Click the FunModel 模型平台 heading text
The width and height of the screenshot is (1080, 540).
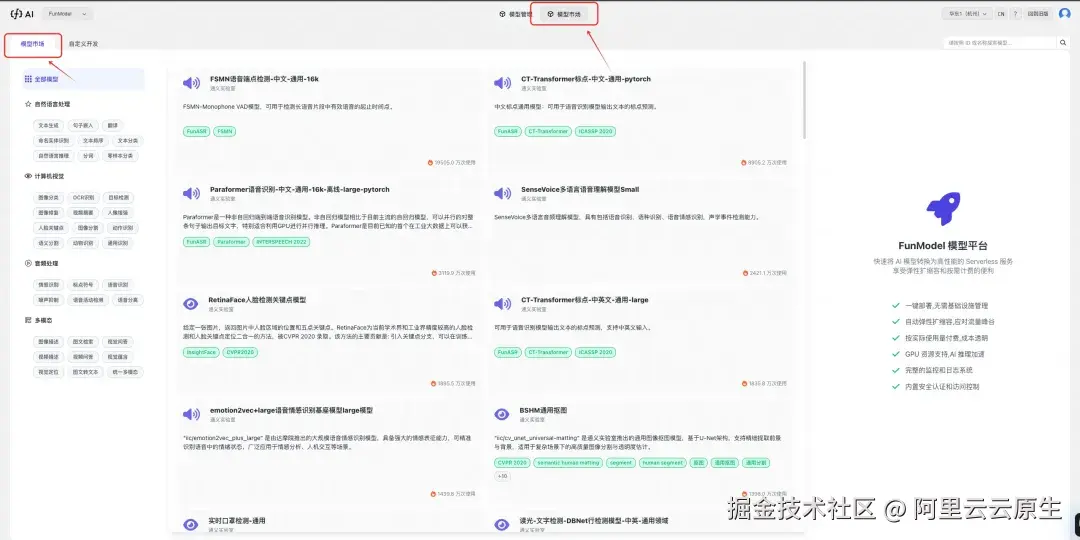[943, 245]
